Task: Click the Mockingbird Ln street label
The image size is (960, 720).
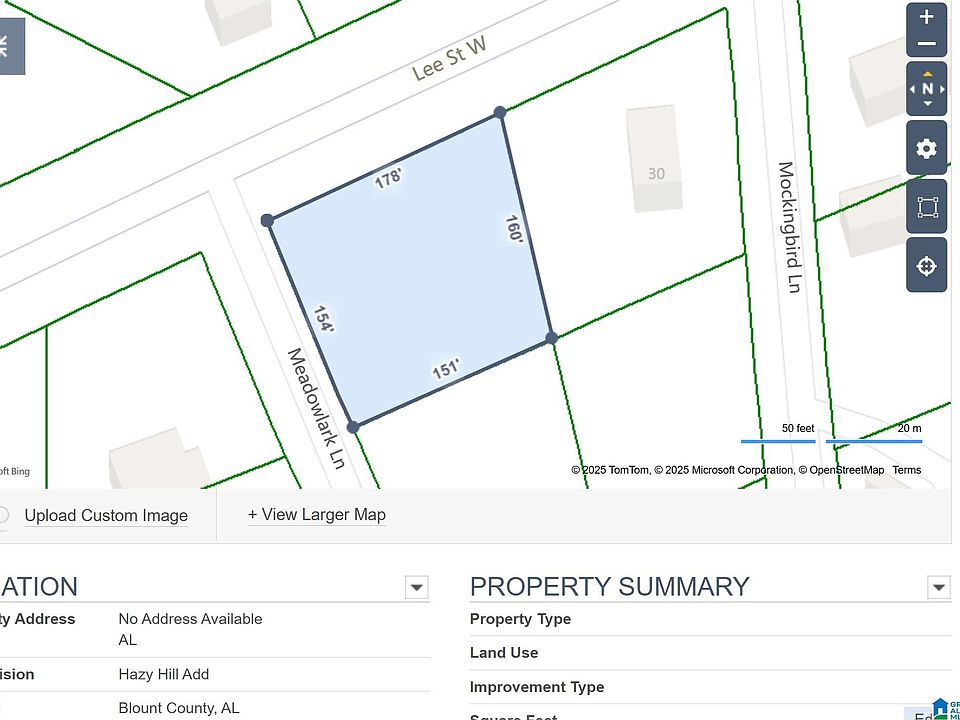Action: pos(789,227)
